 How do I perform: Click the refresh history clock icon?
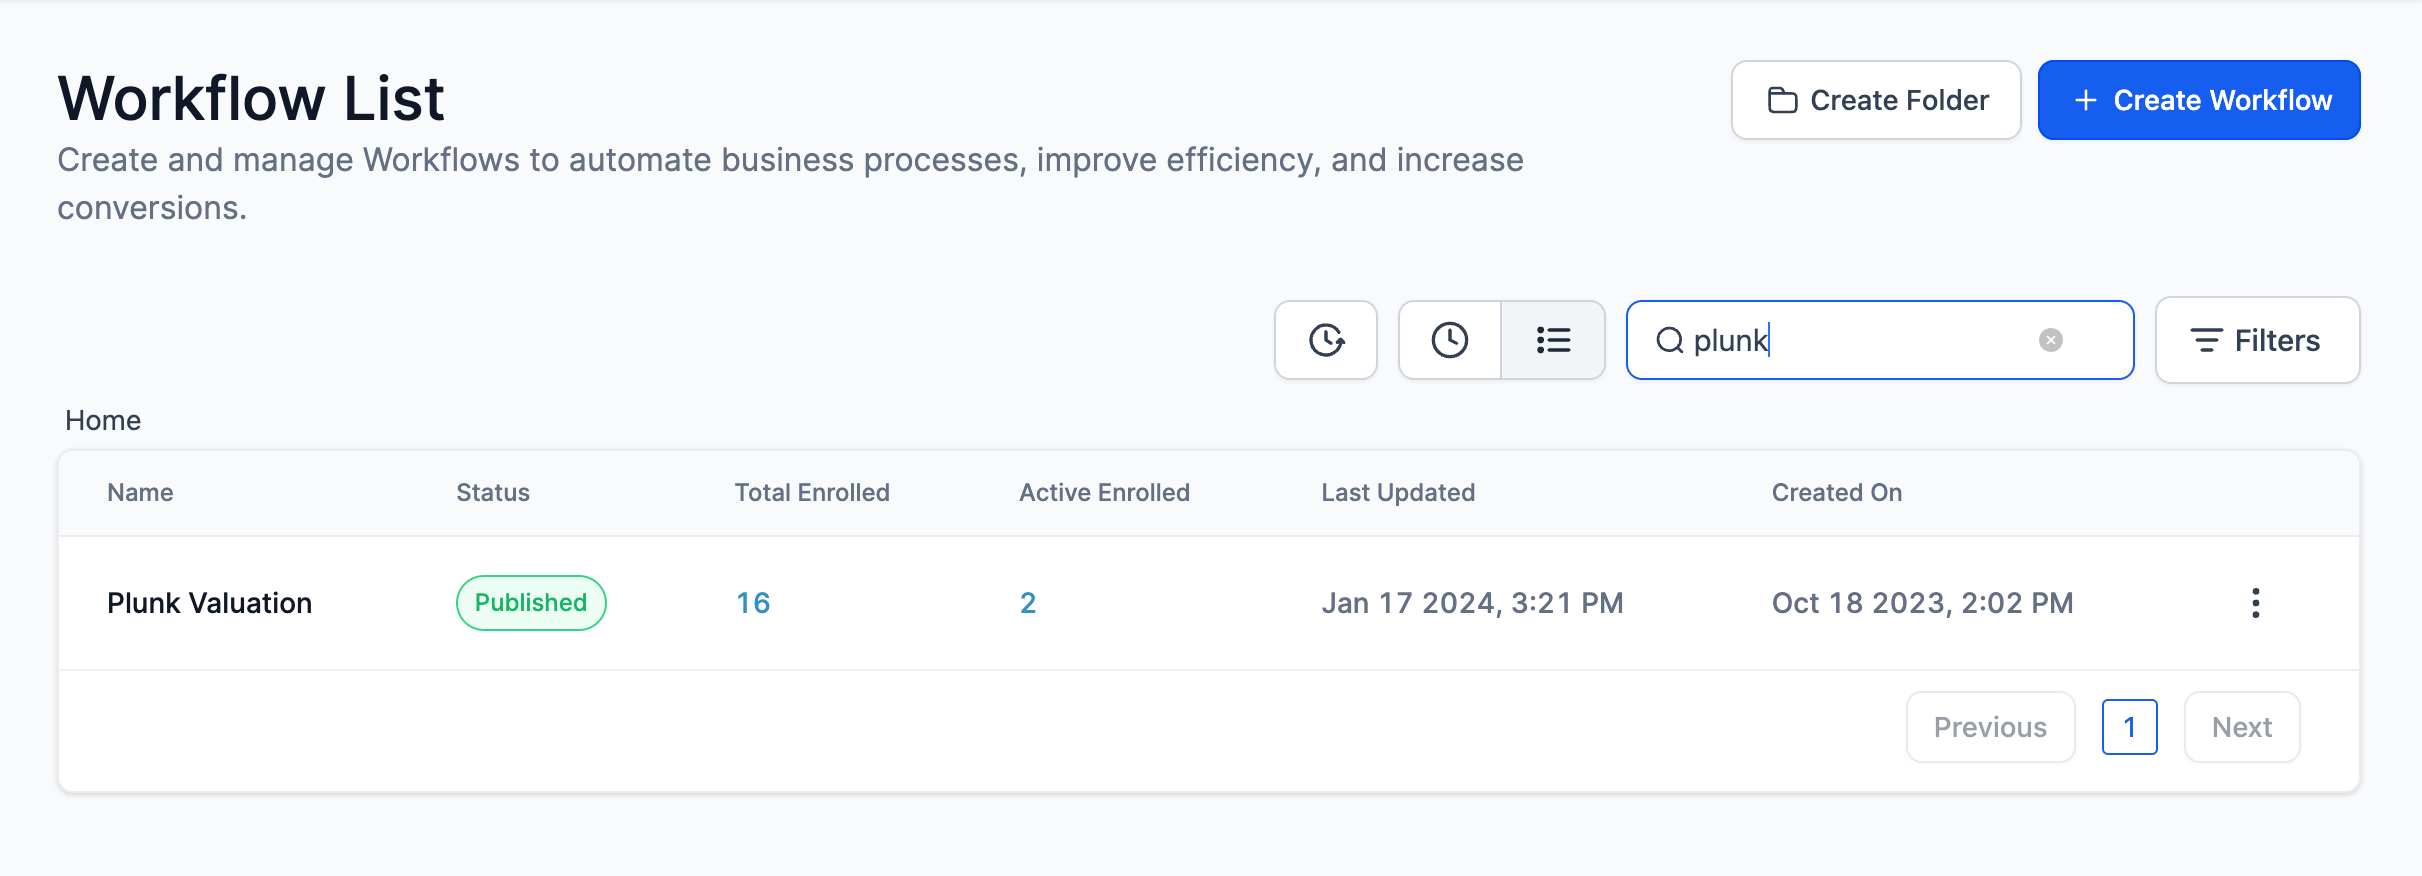click(x=1326, y=340)
